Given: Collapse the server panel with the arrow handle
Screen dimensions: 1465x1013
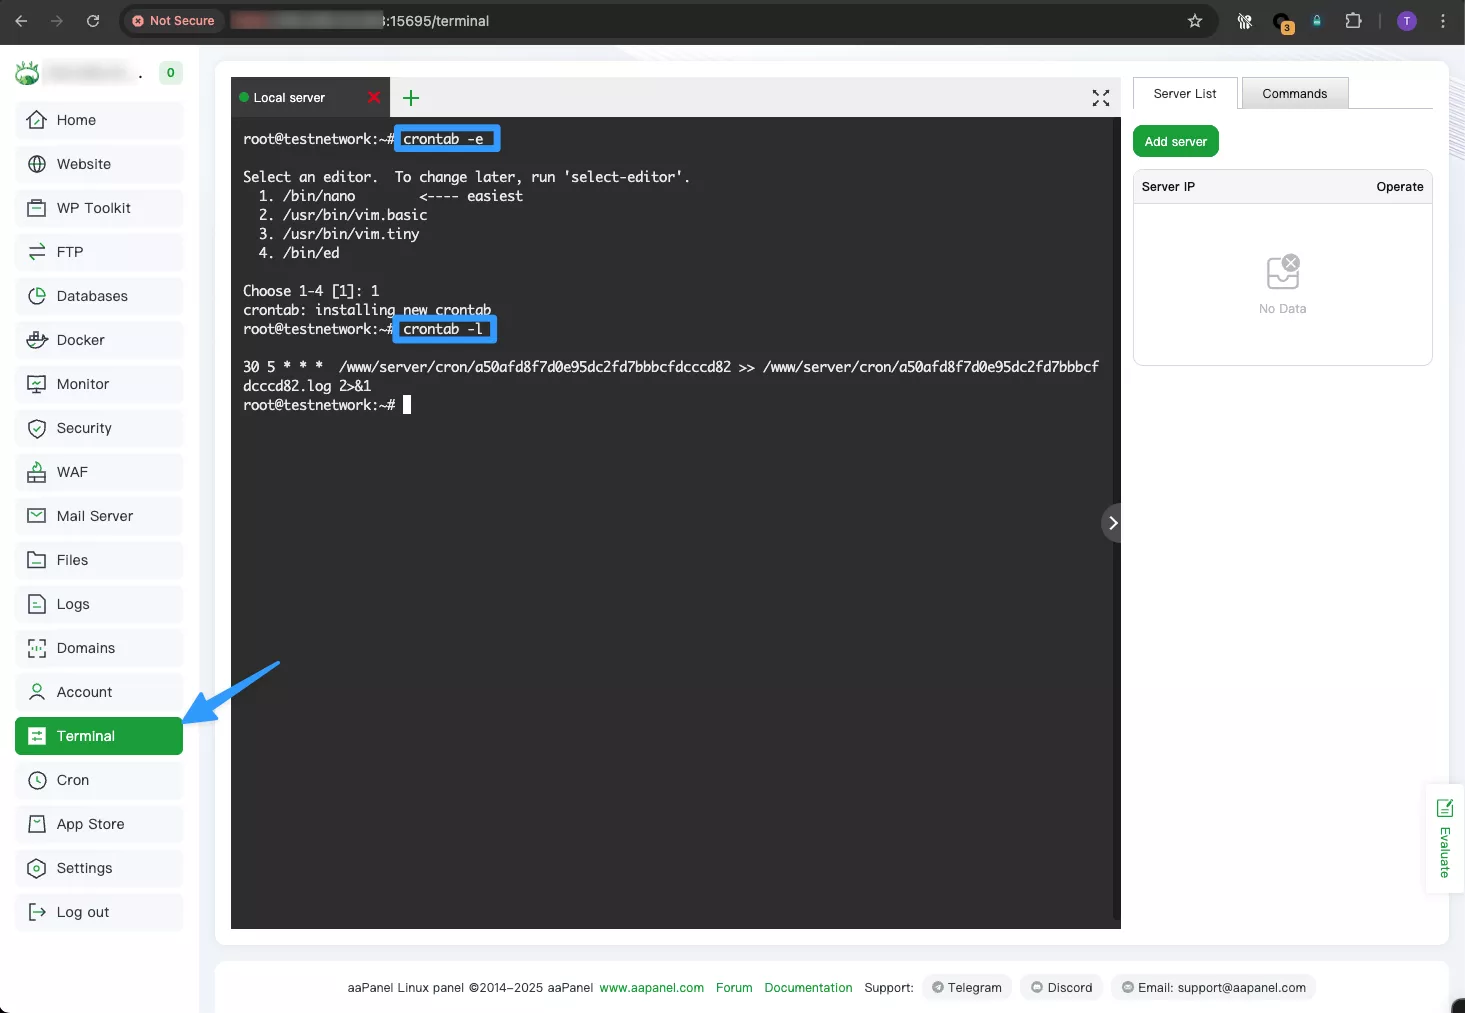Looking at the screenshot, I should [1111, 523].
